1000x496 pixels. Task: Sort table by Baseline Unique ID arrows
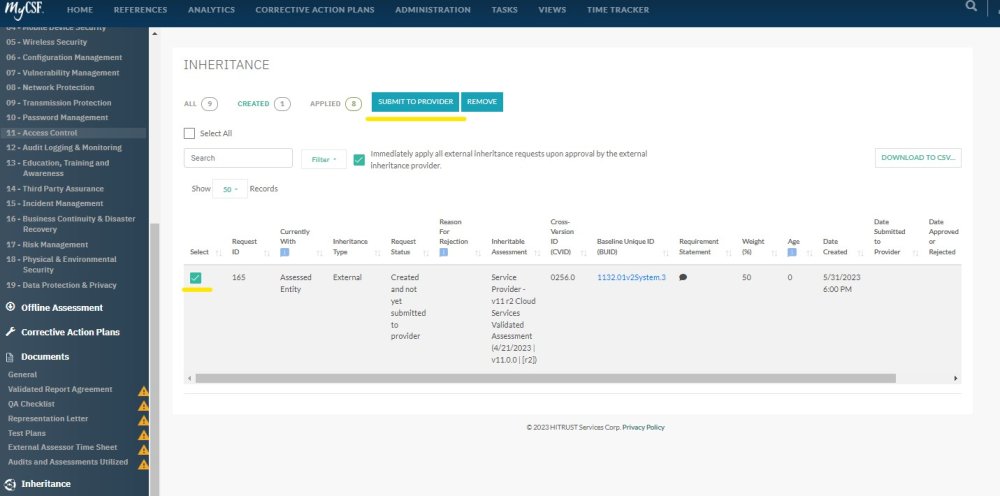coord(665,252)
